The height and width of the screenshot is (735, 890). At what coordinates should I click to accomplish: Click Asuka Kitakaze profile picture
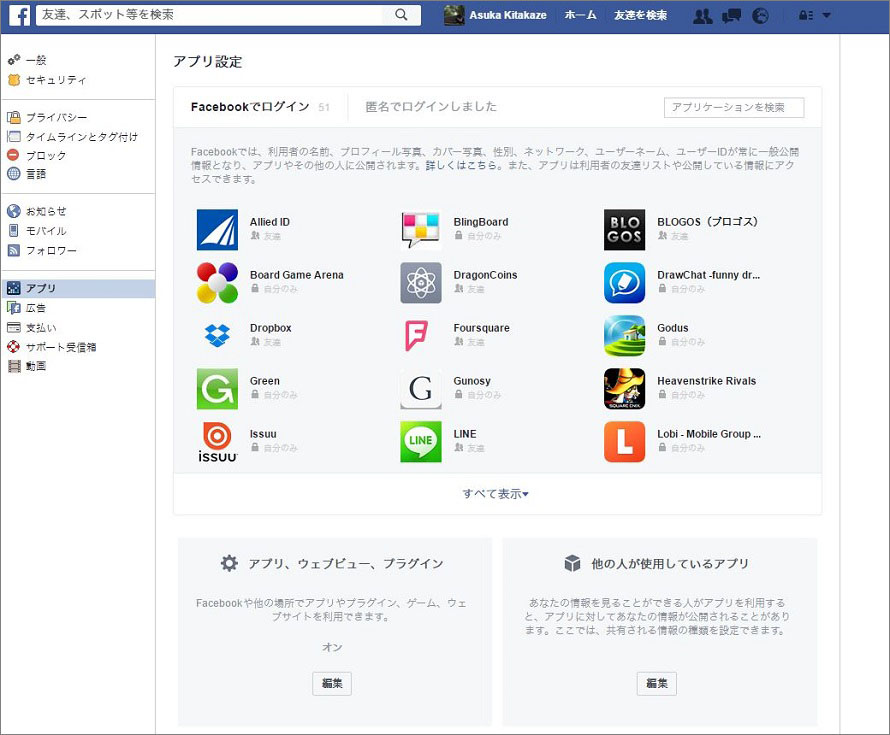(x=454, y=15)
